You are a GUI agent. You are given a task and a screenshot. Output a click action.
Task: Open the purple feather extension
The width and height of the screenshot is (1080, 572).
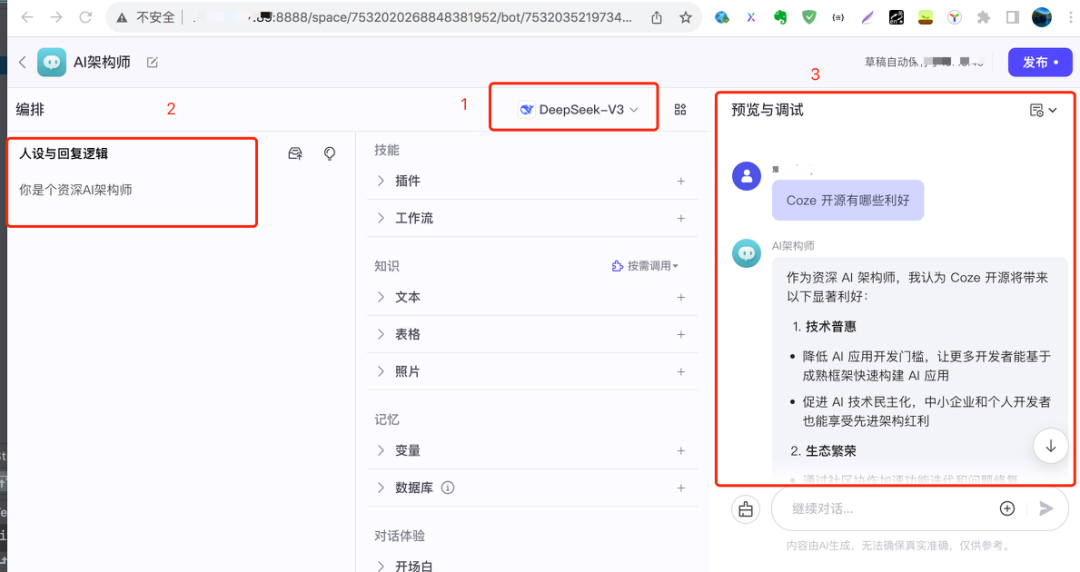pos(867,17)
